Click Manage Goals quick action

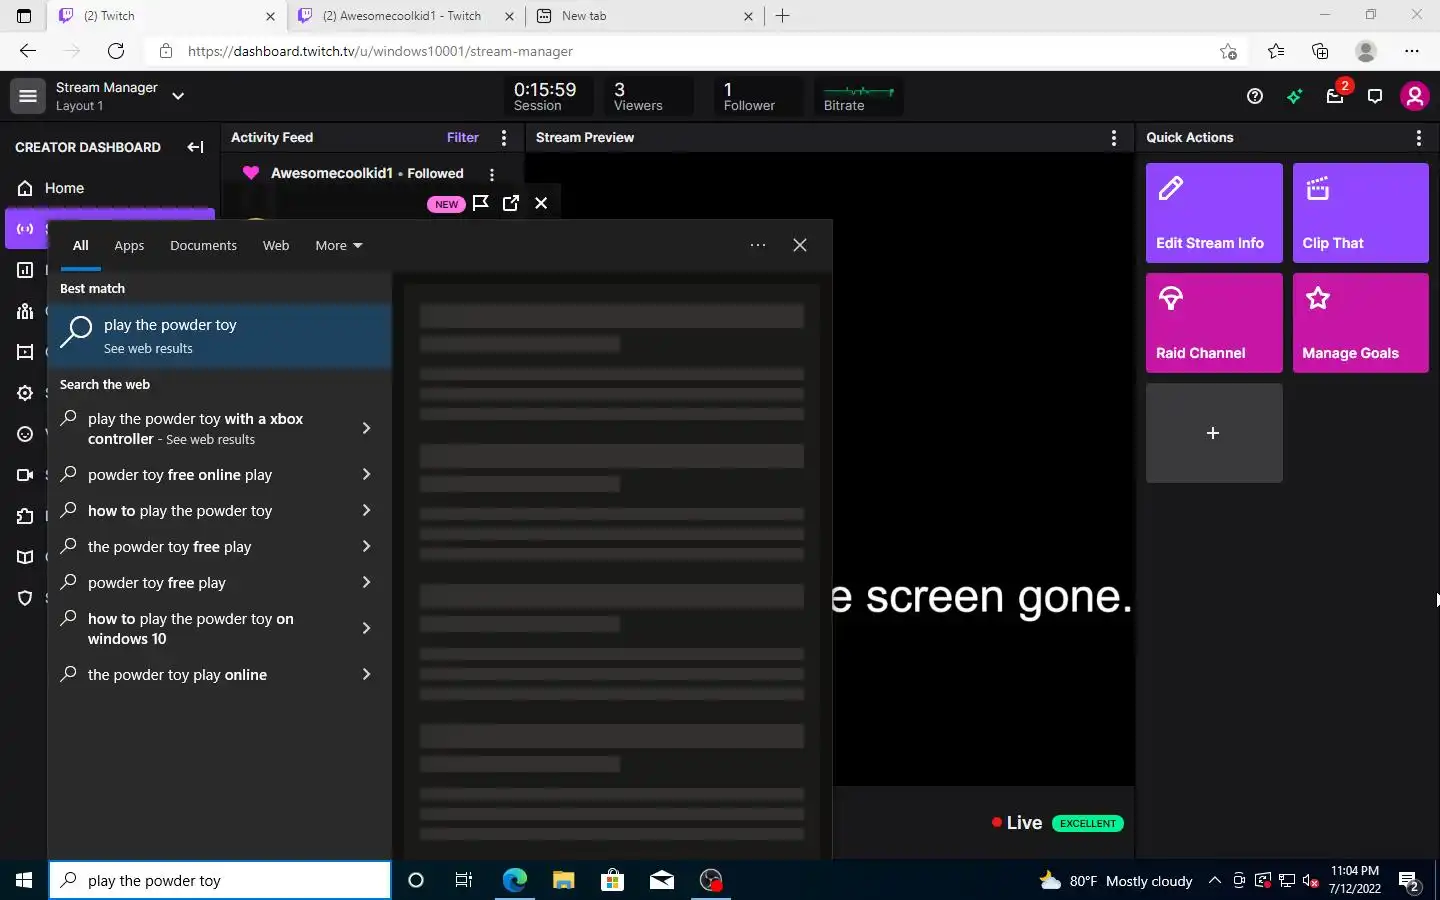(1360, 323)
